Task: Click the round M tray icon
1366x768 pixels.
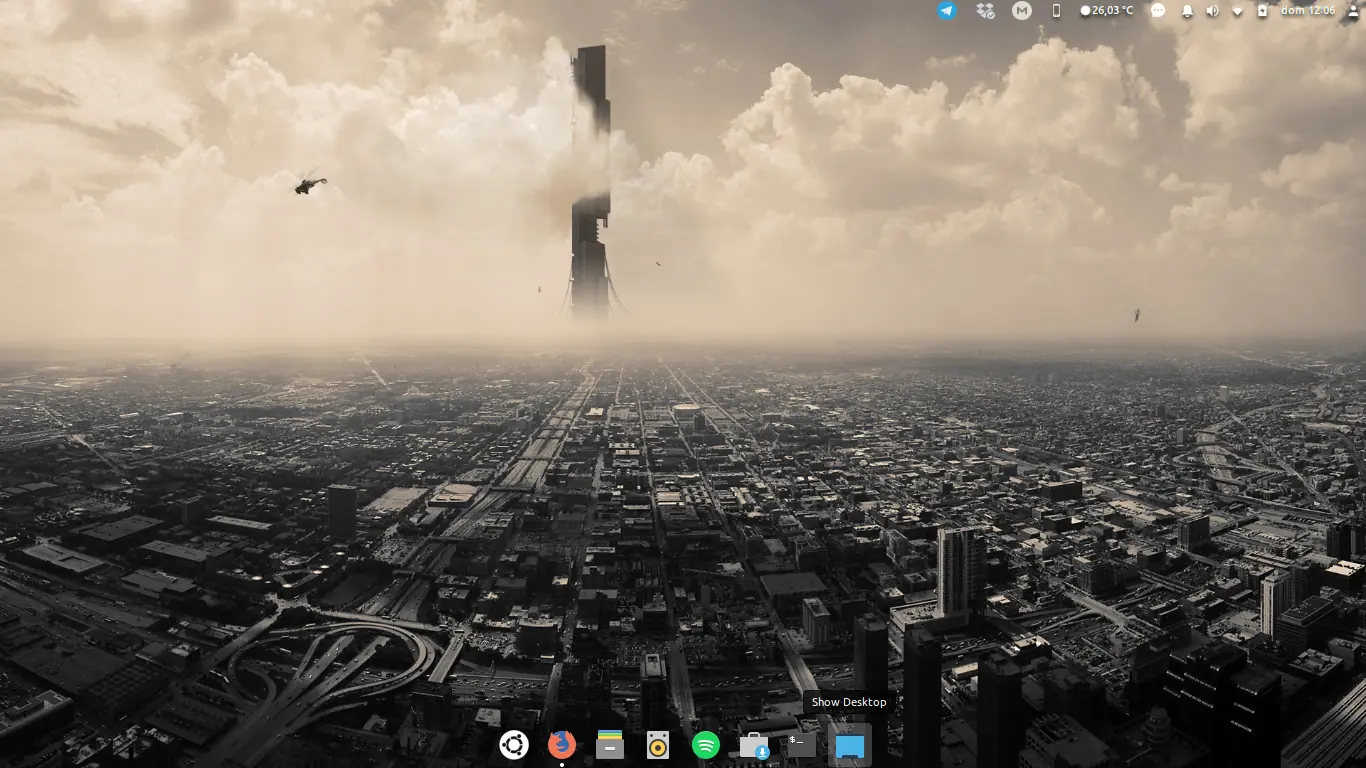Action: click(1021, 11)
